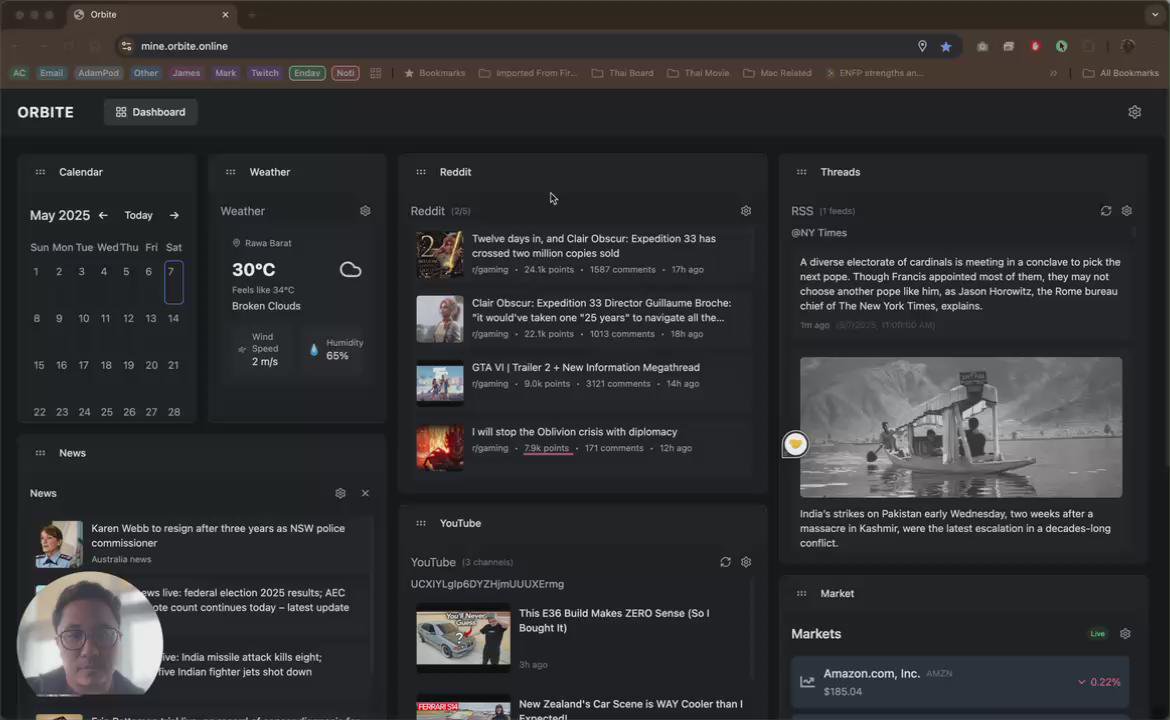Open Mac Related bookmarks folder
1170x720 pixels.
pos(778,73)
